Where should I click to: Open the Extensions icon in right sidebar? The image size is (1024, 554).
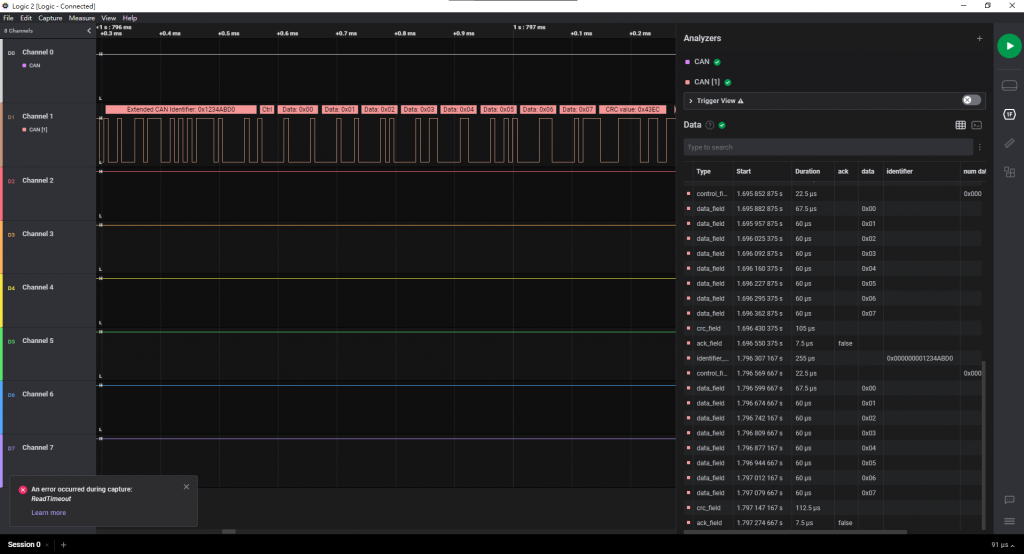(1009, 172)
